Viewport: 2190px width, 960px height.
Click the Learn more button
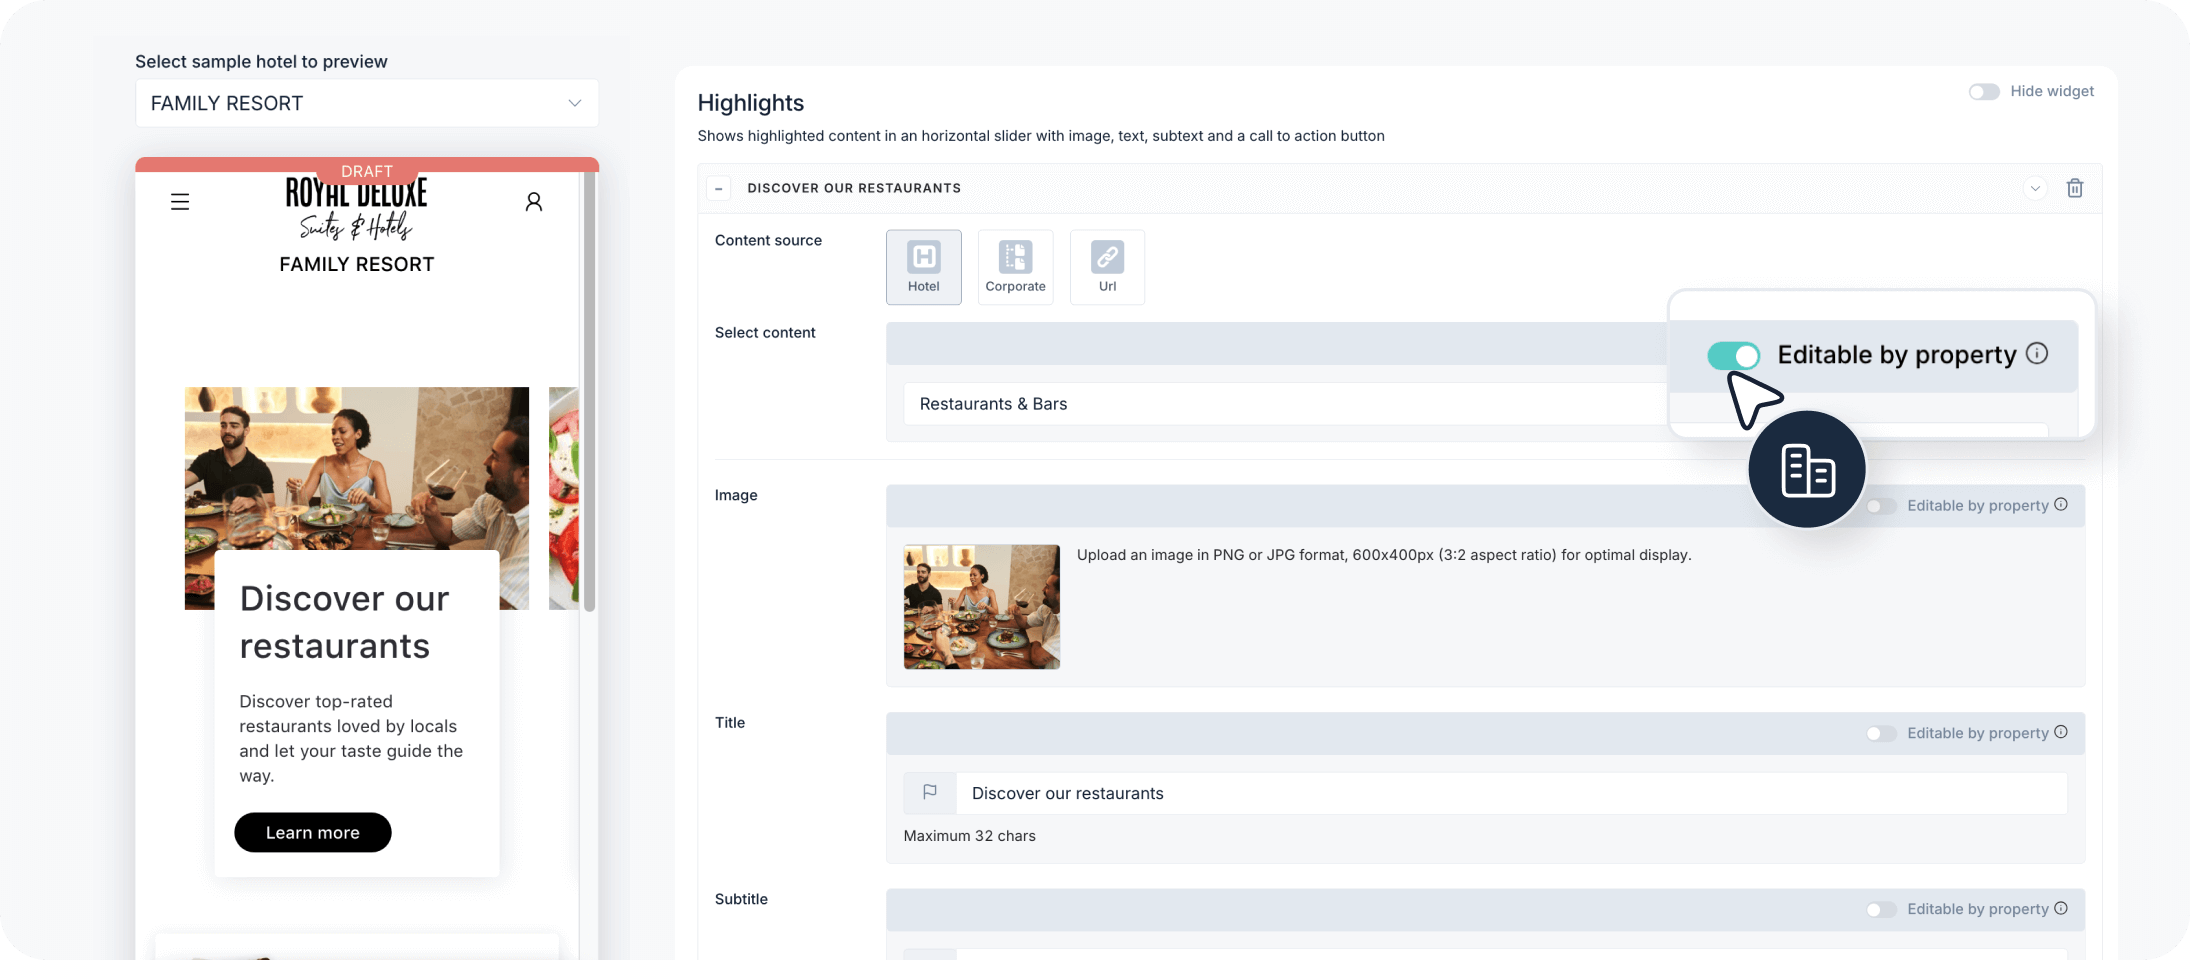click(312, 833)
